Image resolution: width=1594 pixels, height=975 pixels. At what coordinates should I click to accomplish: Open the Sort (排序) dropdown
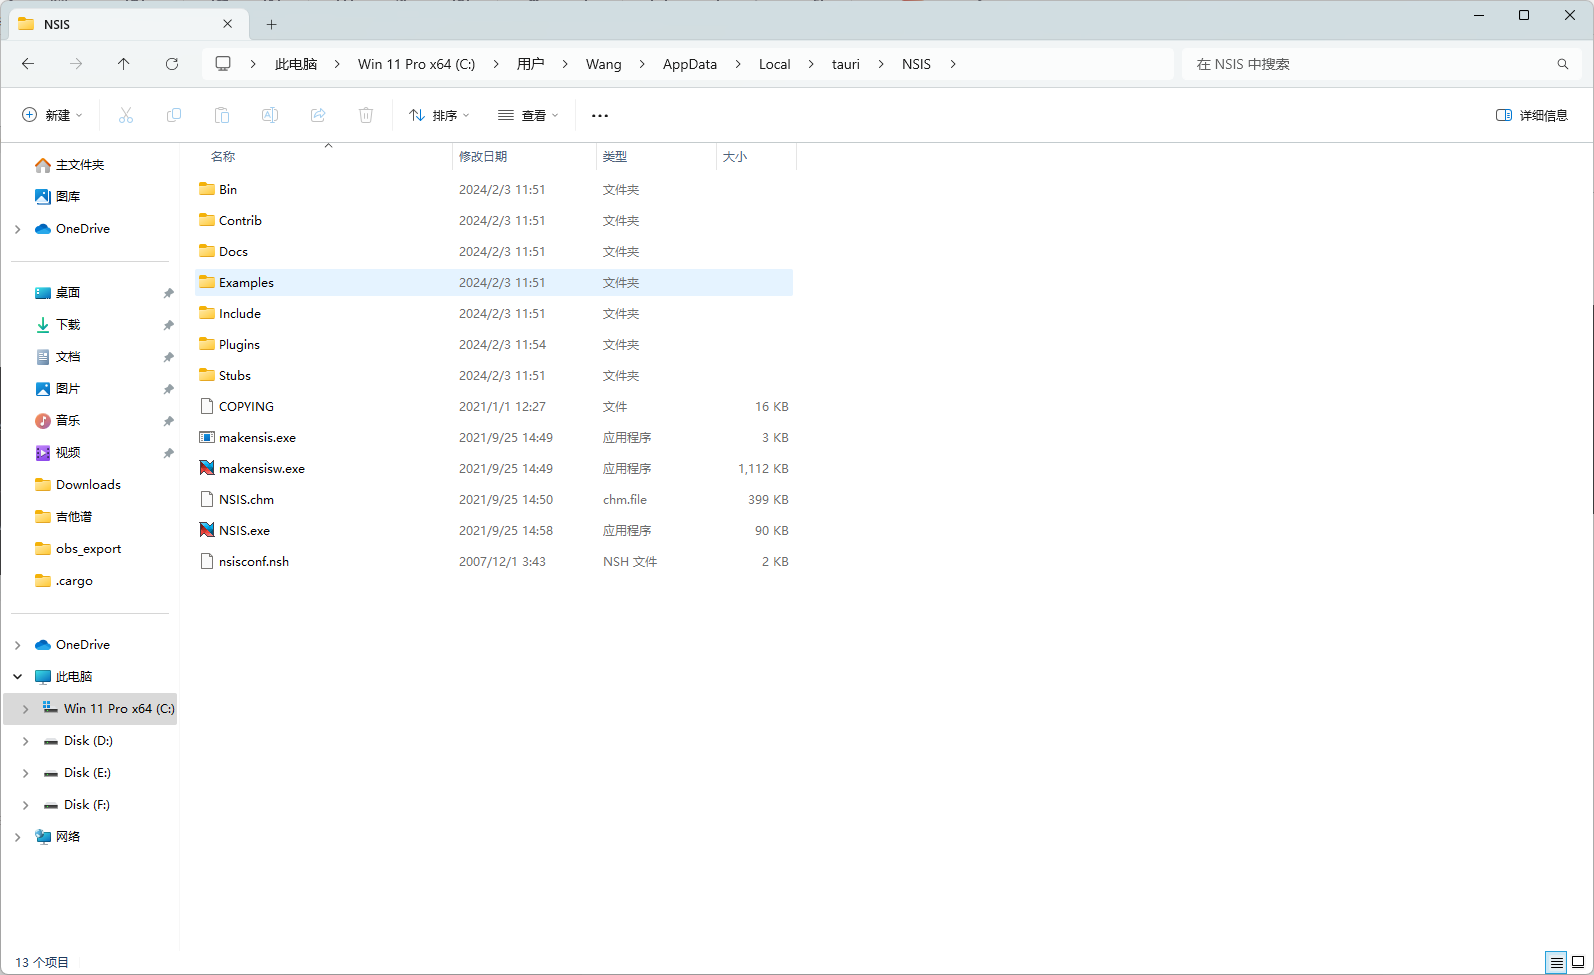pyautogui.click(x=439, y=116)
